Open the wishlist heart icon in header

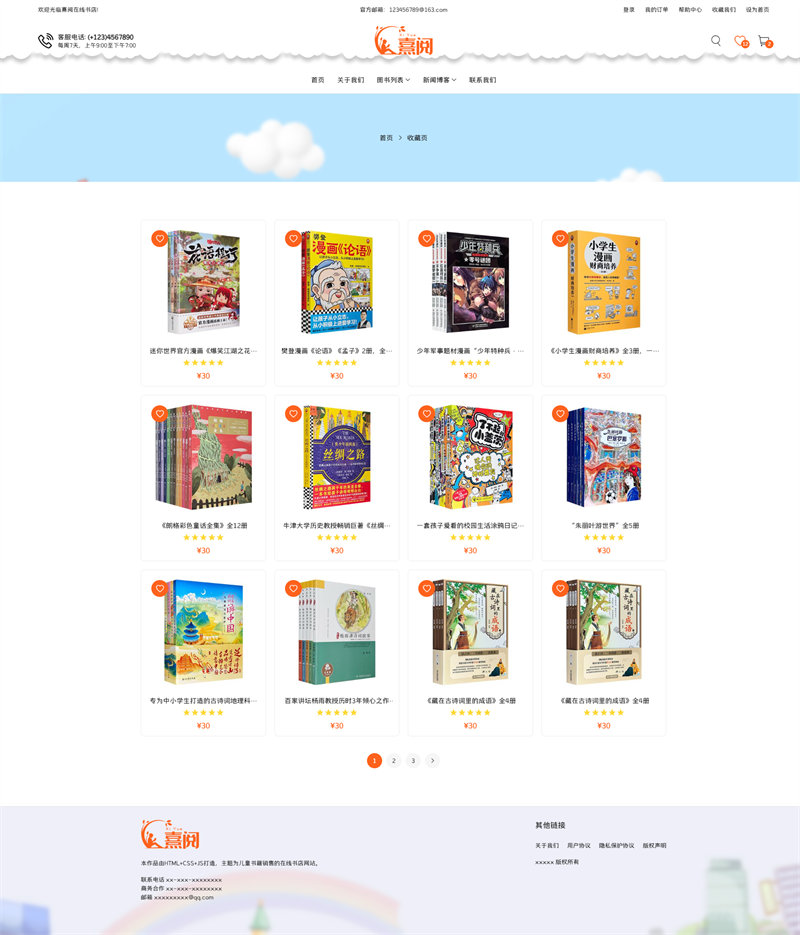pyautogui.click(x=741, y=41)
